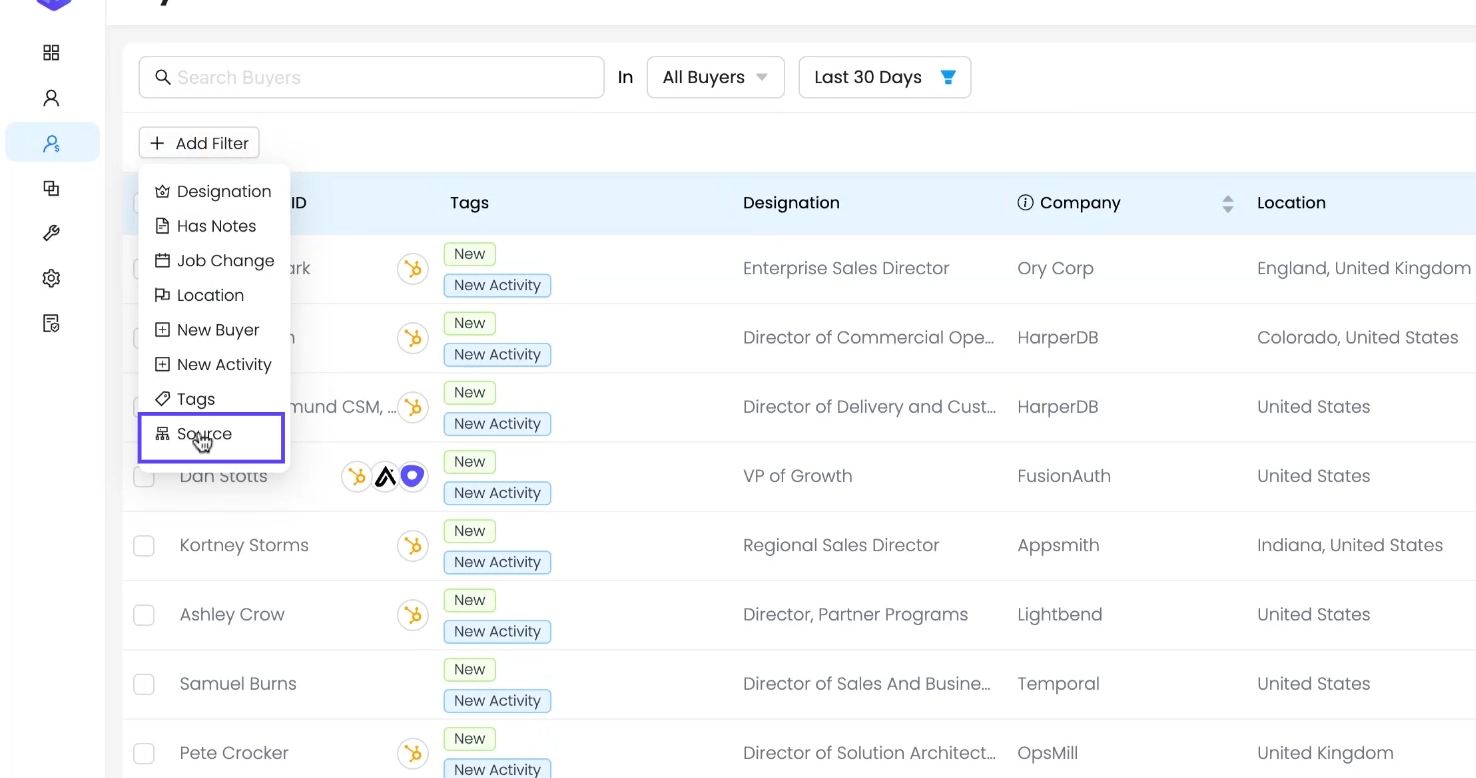The image size is (1476, 778).
Task: Focus the Search Buyers input field
Action: click(x=380, y=77)
